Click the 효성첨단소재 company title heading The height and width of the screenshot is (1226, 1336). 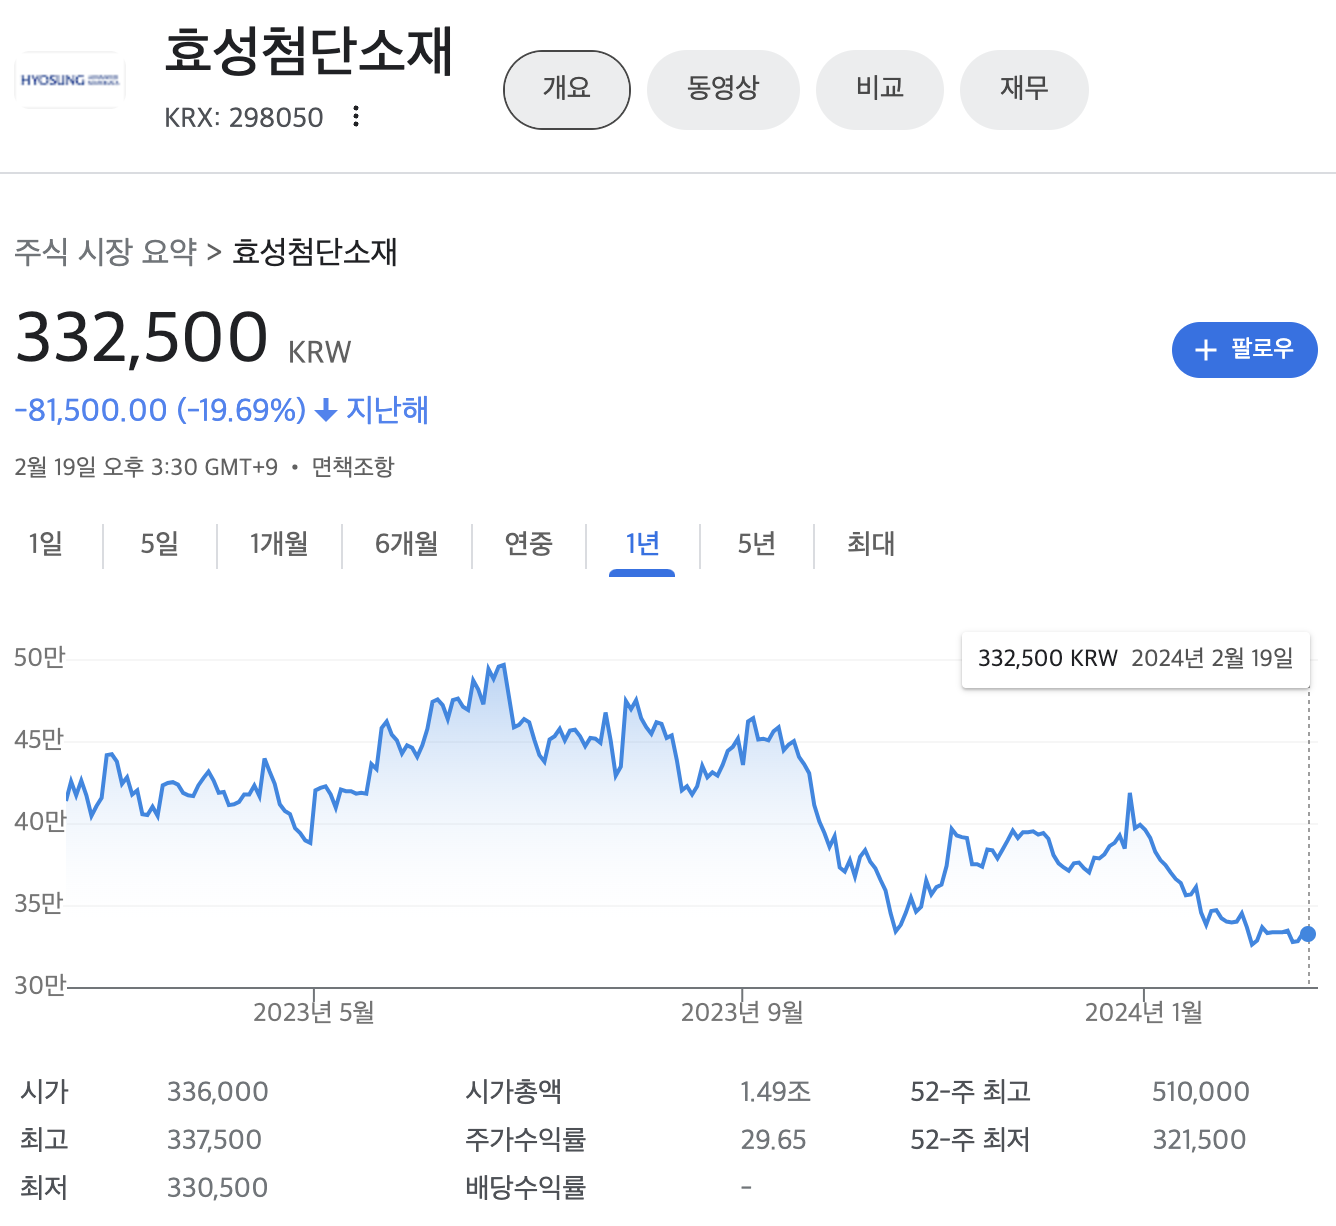point(309,50)
